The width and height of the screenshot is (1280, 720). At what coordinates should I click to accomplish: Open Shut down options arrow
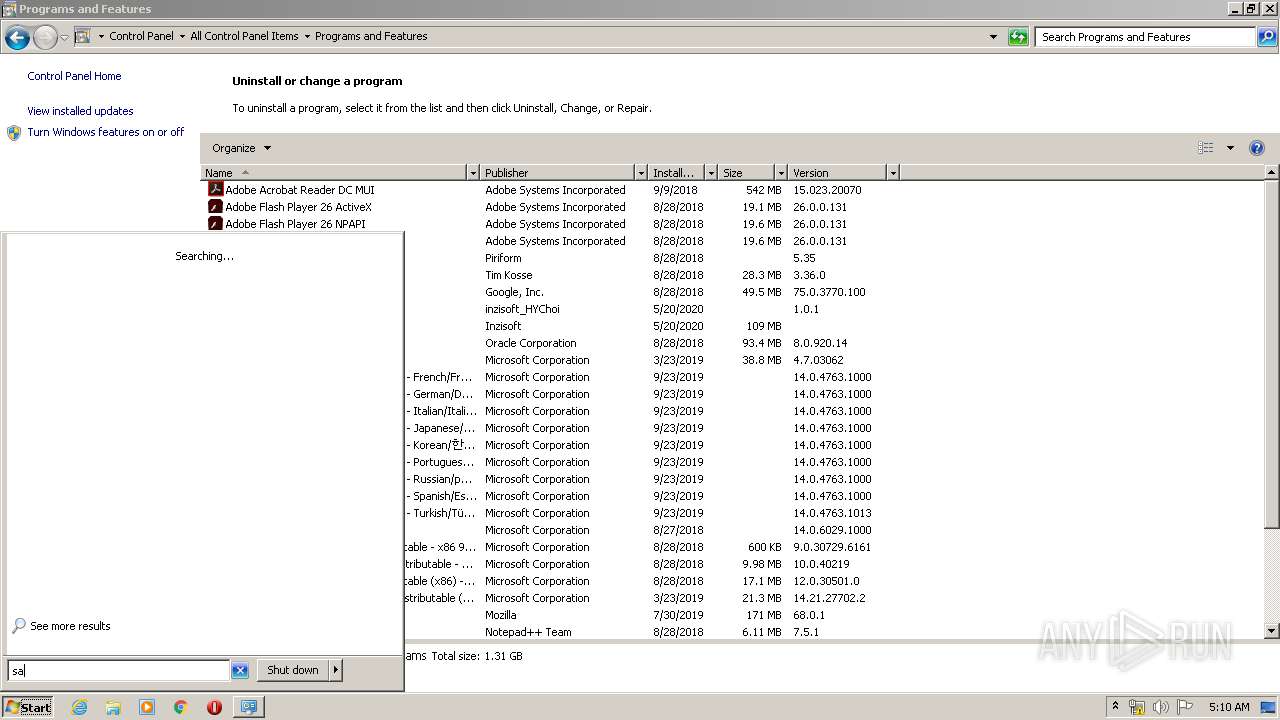[336, 670]
